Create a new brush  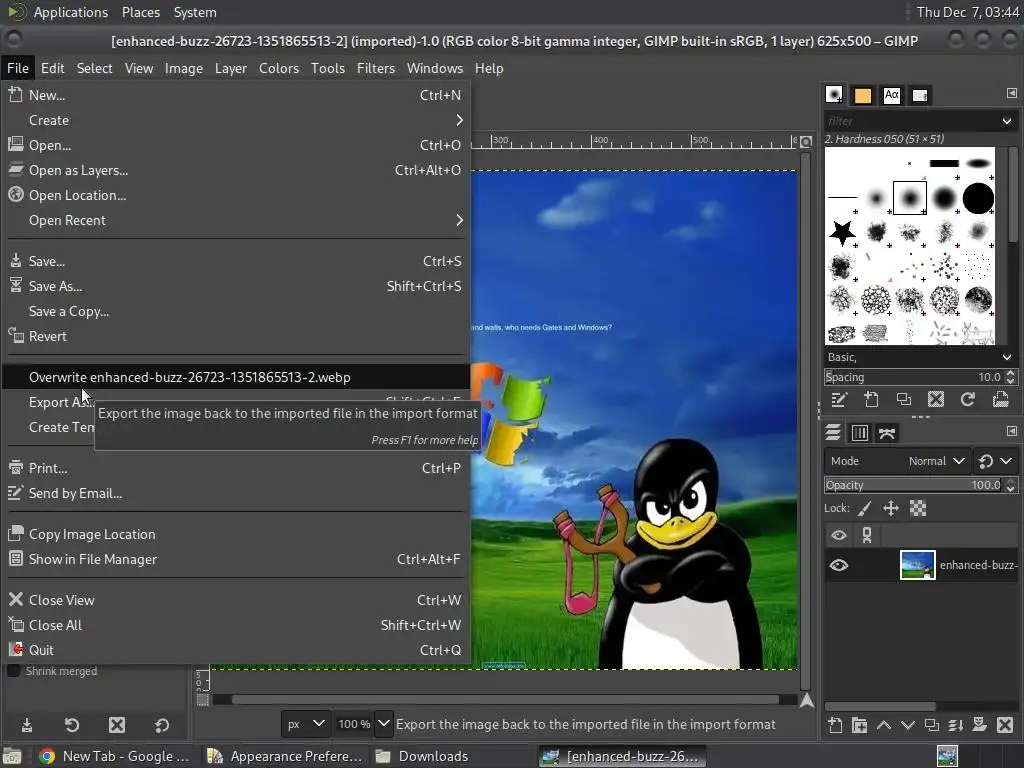click(x=871, y=400)
